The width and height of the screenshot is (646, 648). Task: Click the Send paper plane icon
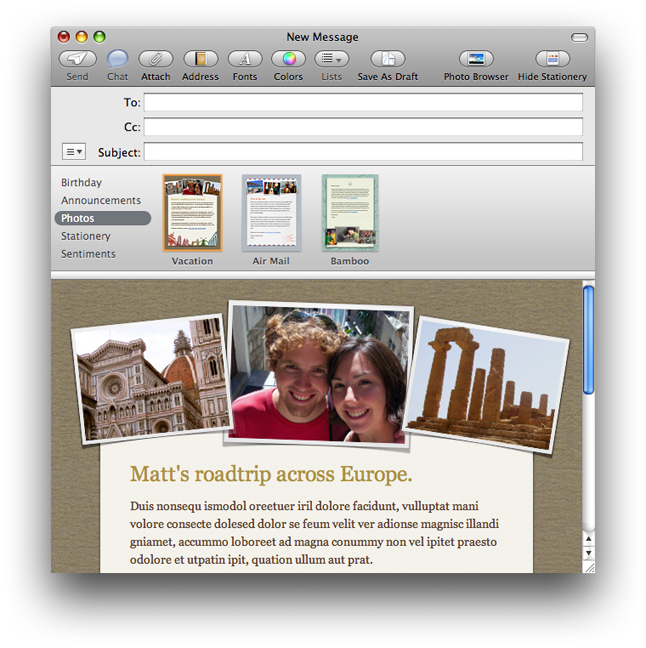pos(77,59)
